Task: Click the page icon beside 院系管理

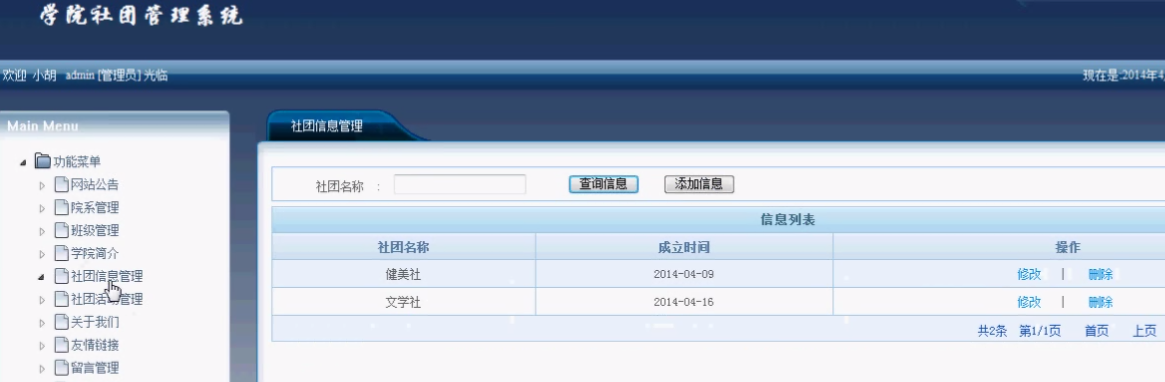Action: [x=62, y=208]
